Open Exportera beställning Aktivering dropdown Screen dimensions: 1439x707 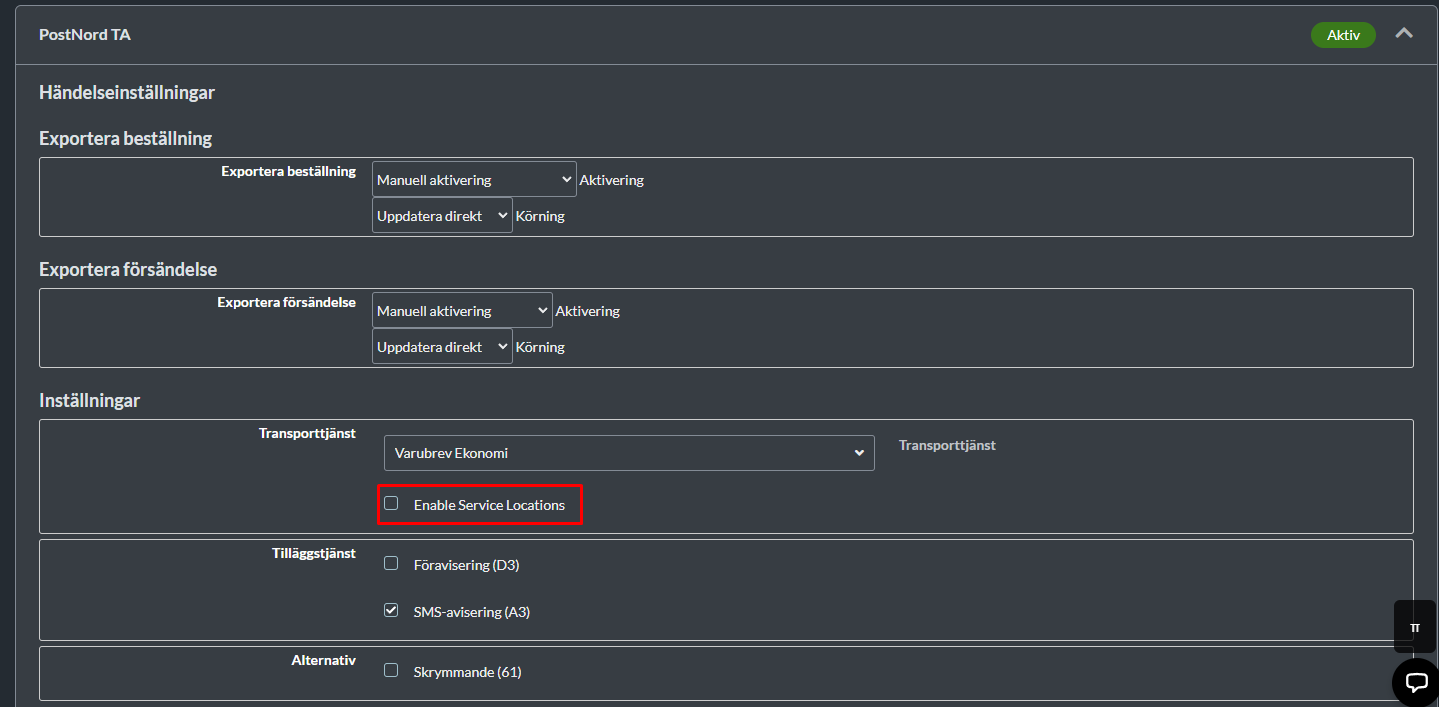click(x=474, y=180)
